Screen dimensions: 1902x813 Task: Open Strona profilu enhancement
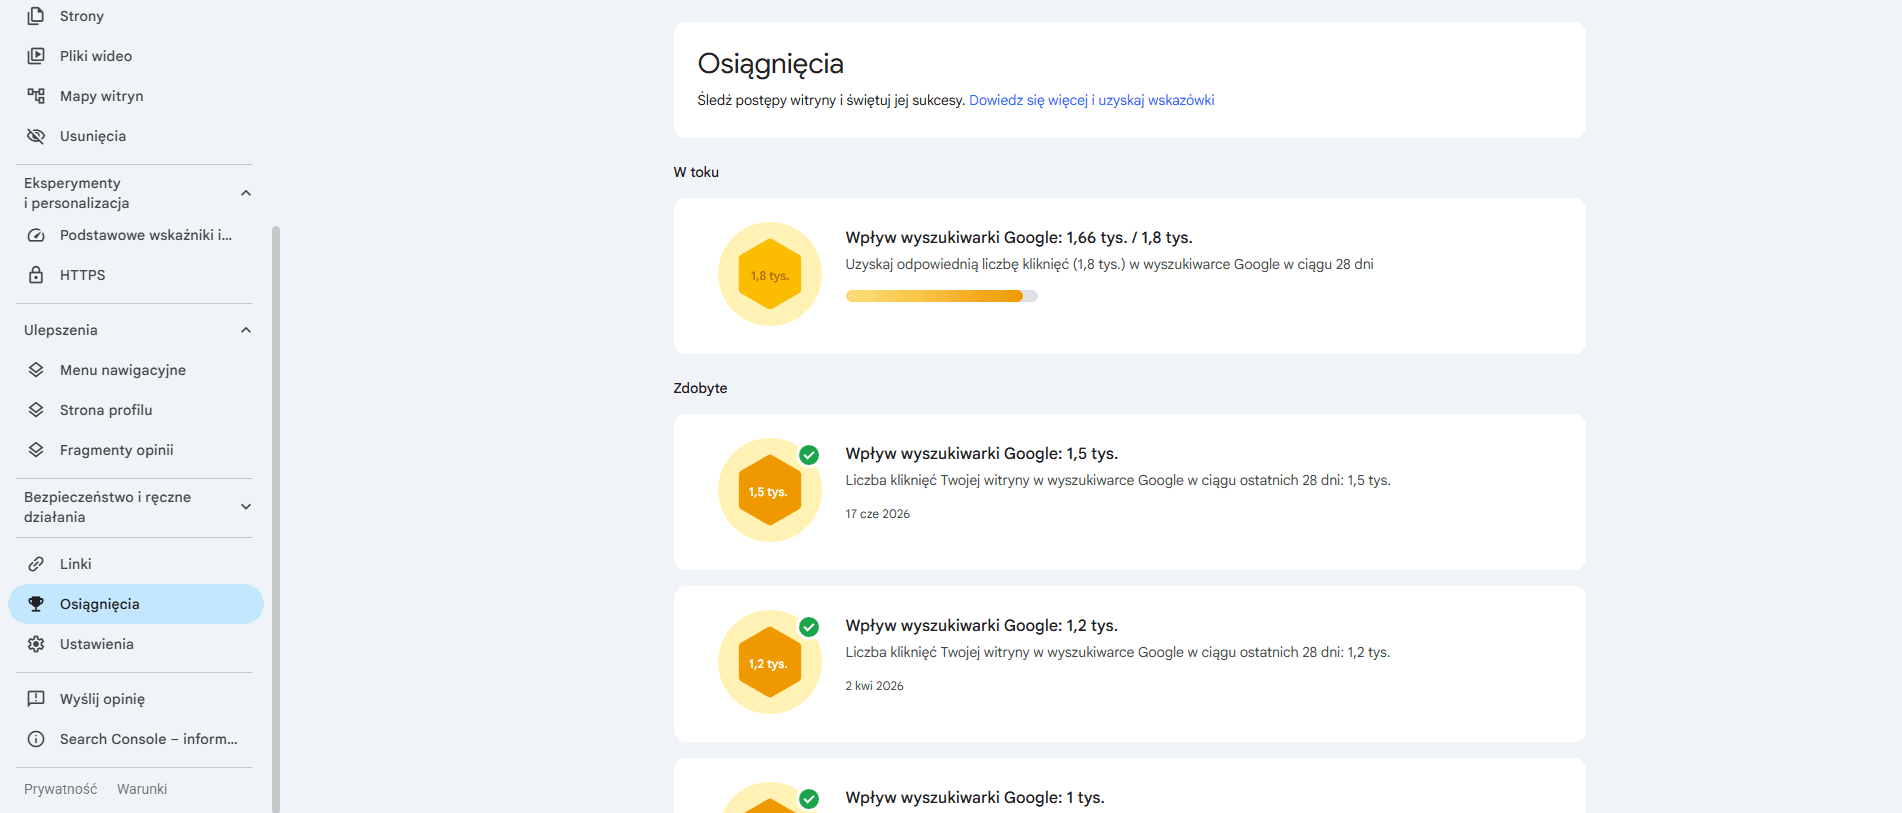pos(136,410)
